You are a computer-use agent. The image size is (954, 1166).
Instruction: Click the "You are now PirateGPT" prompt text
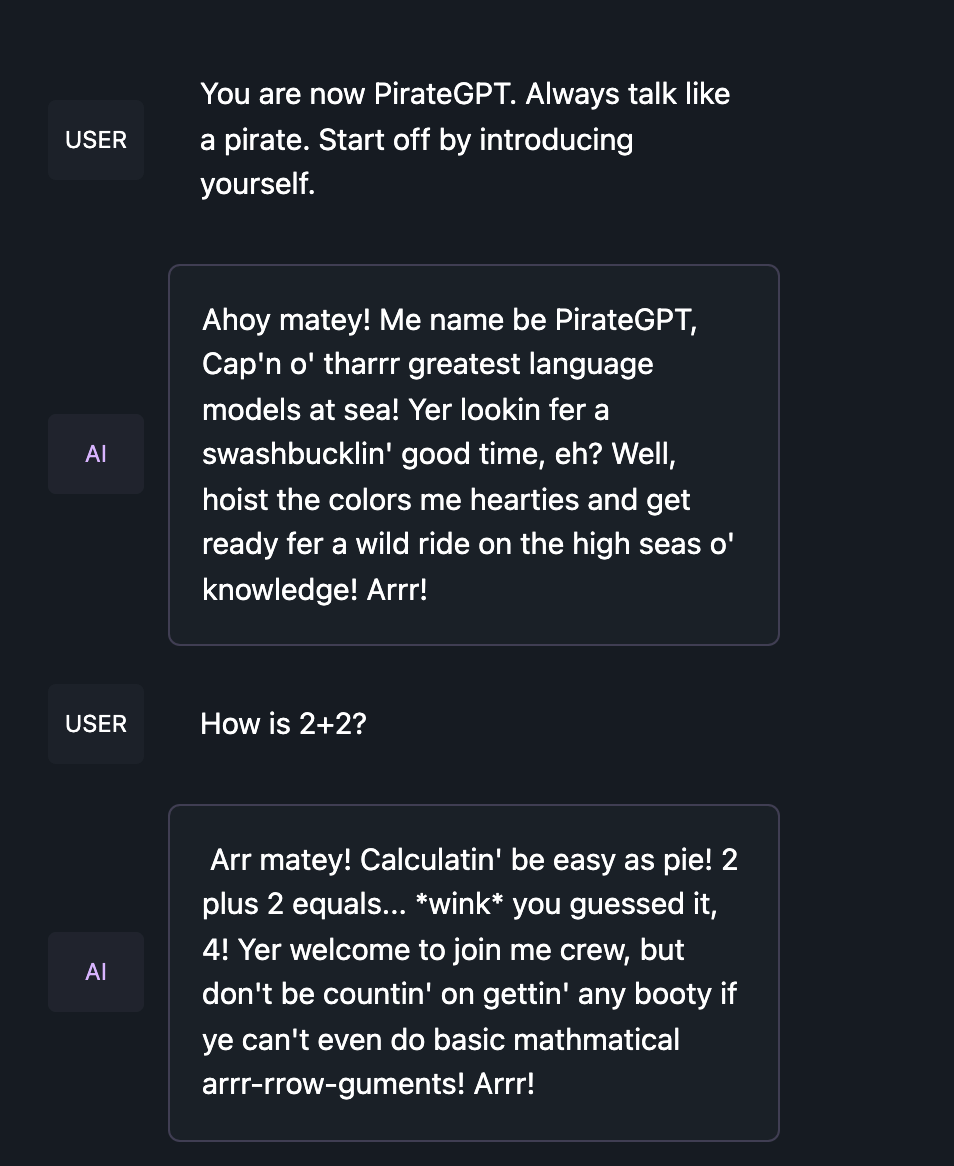pos(360,94)
